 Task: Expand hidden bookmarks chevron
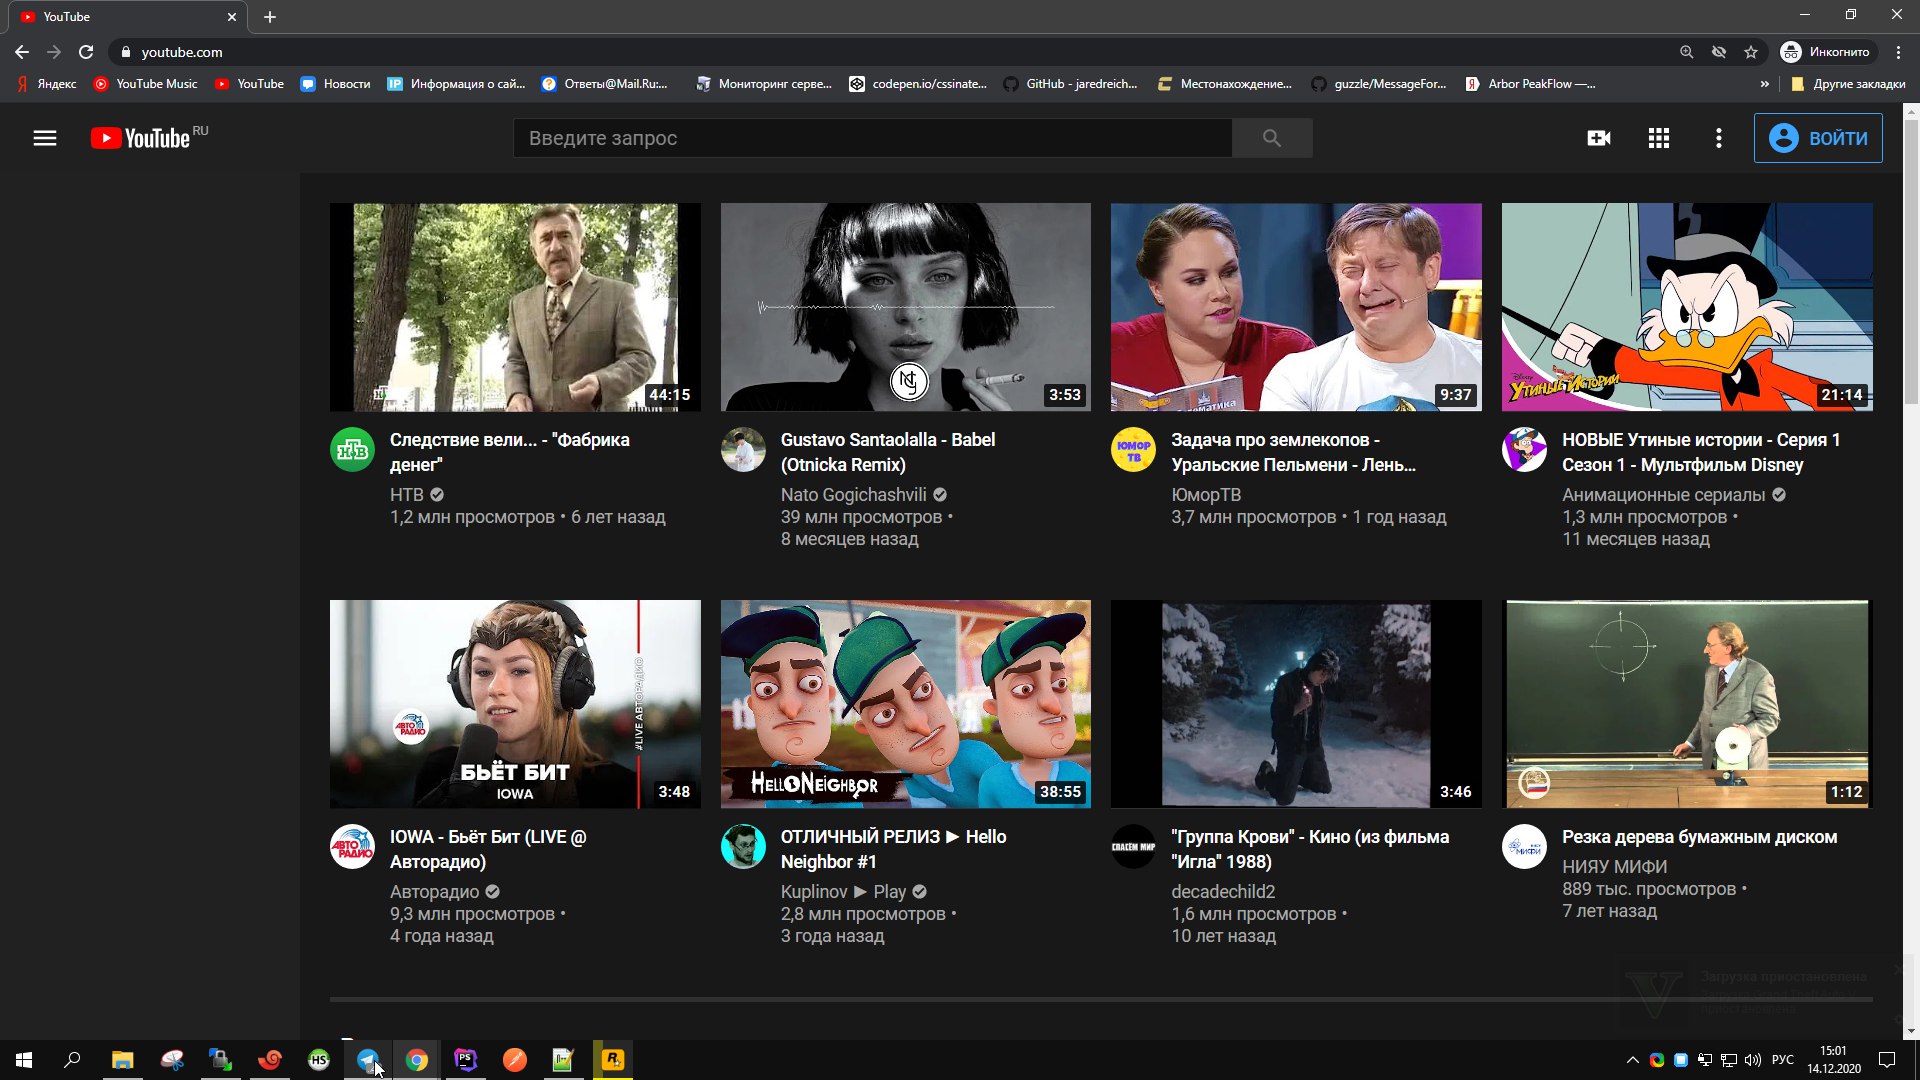(x=1764, y=84)
